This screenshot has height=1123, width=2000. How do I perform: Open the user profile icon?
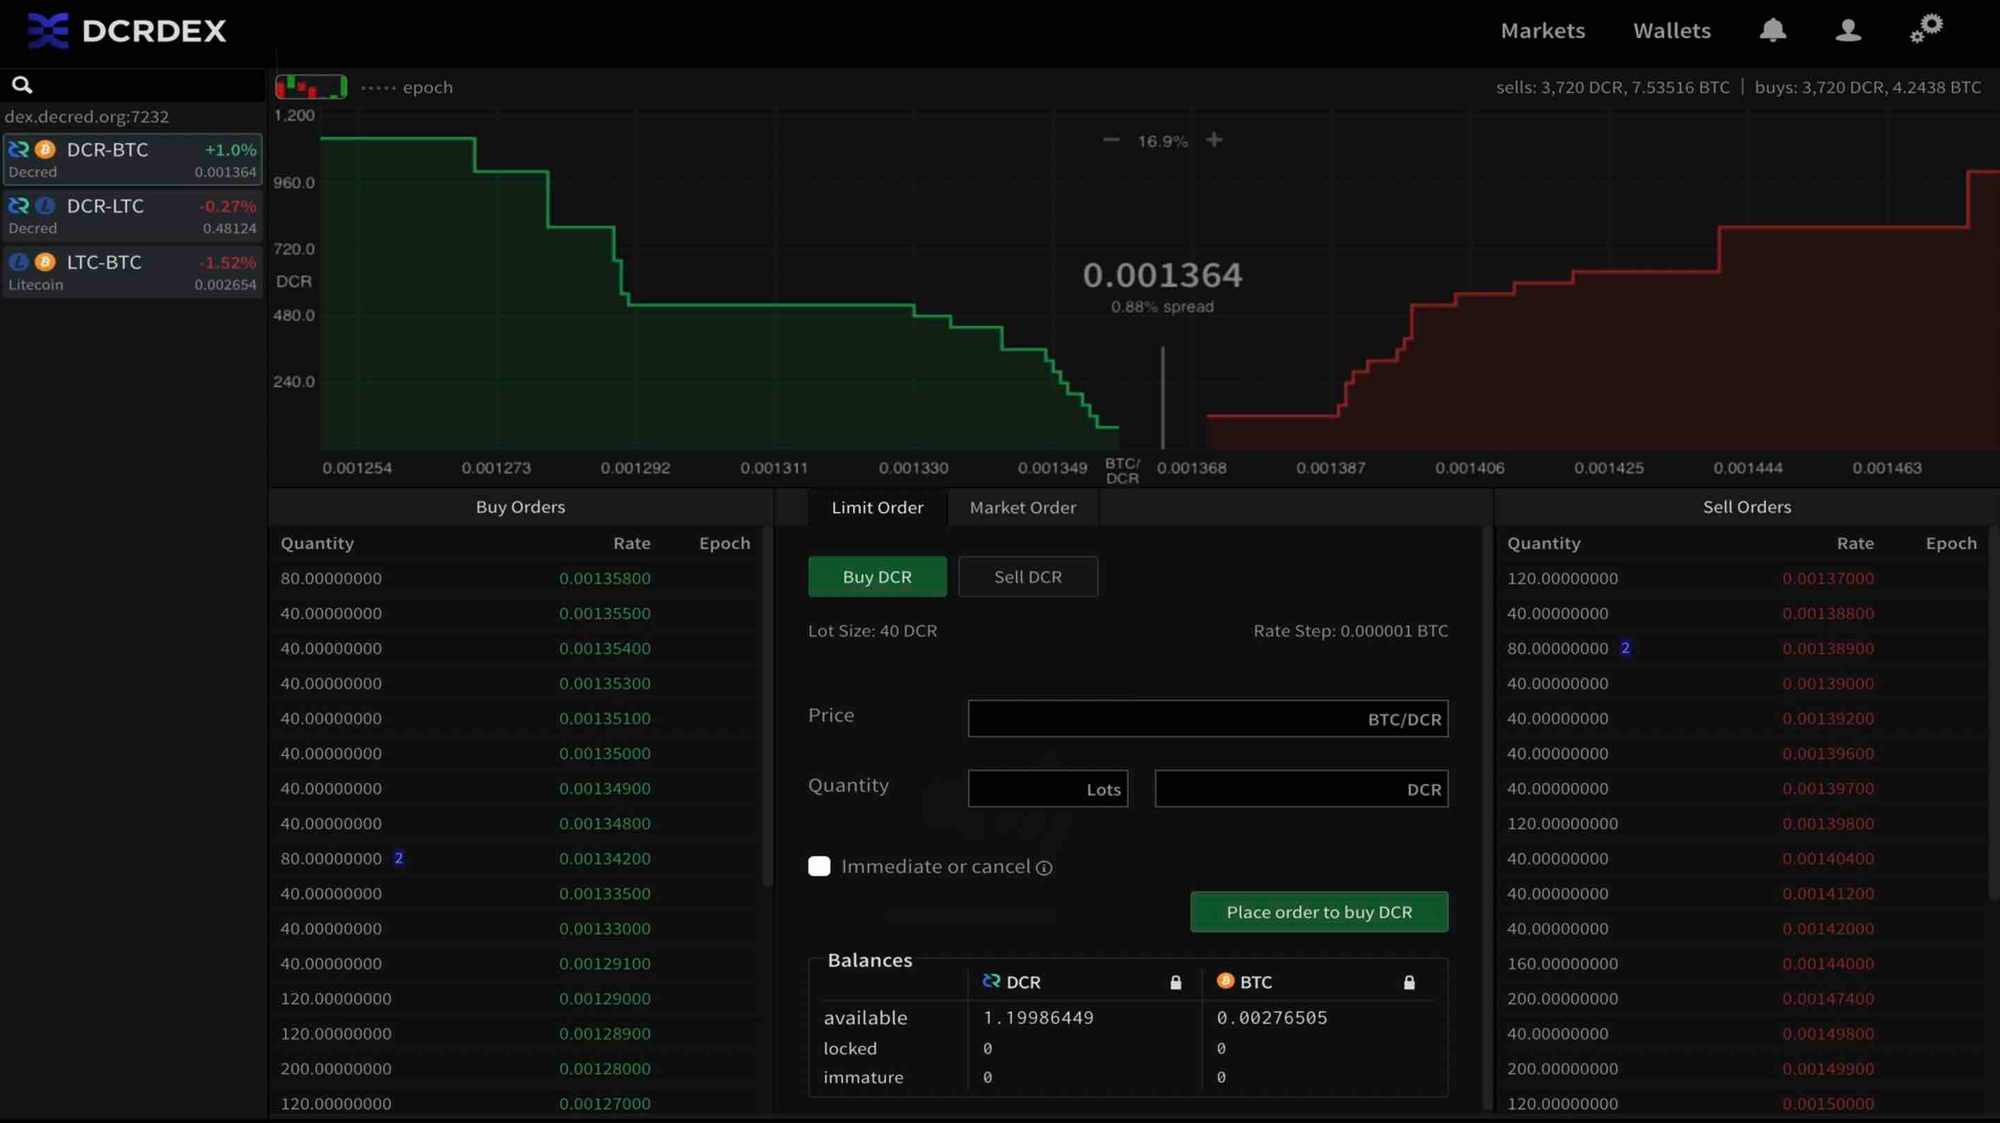tap(1848, 30)
